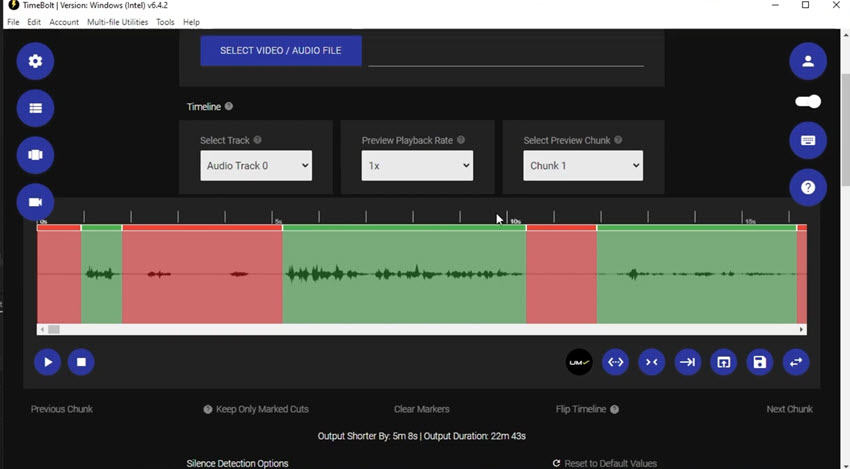Viewport: 850px width, 469px height.
Task: Click the Silence Detection Options heading
Action: (x=237, y=464)
